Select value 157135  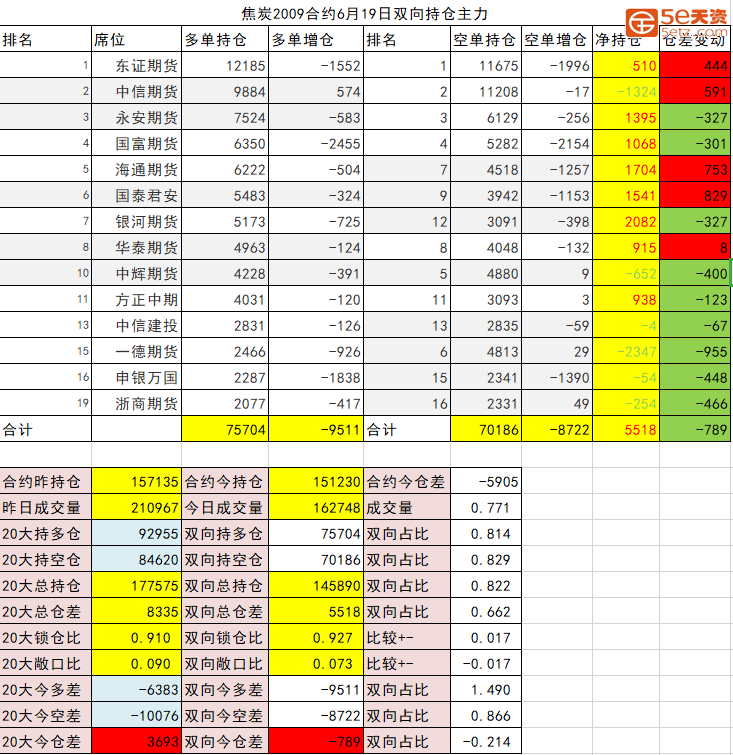point(136,481)
